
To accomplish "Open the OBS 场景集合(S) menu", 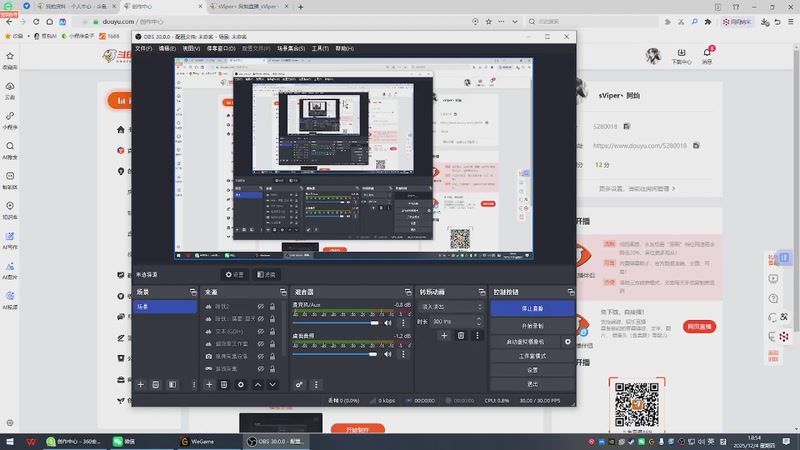I will click(x=291, y=48).
